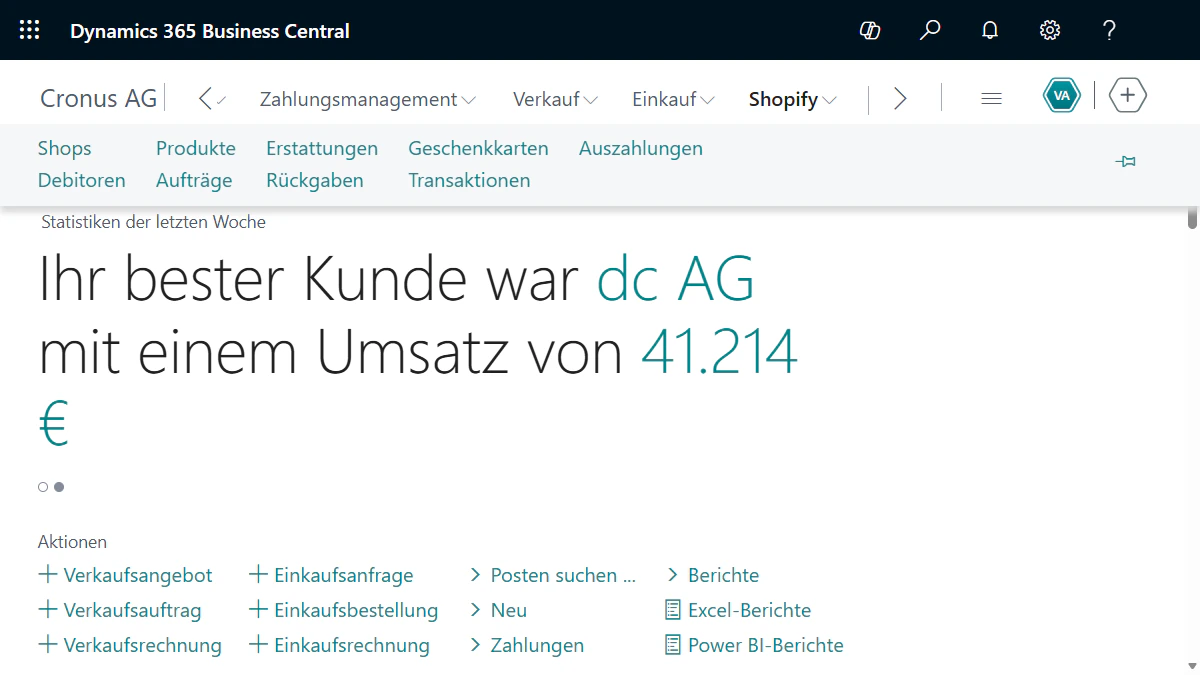
Task: Open Shops in the Shopify submenu
Action: click(x=64, y=148)
